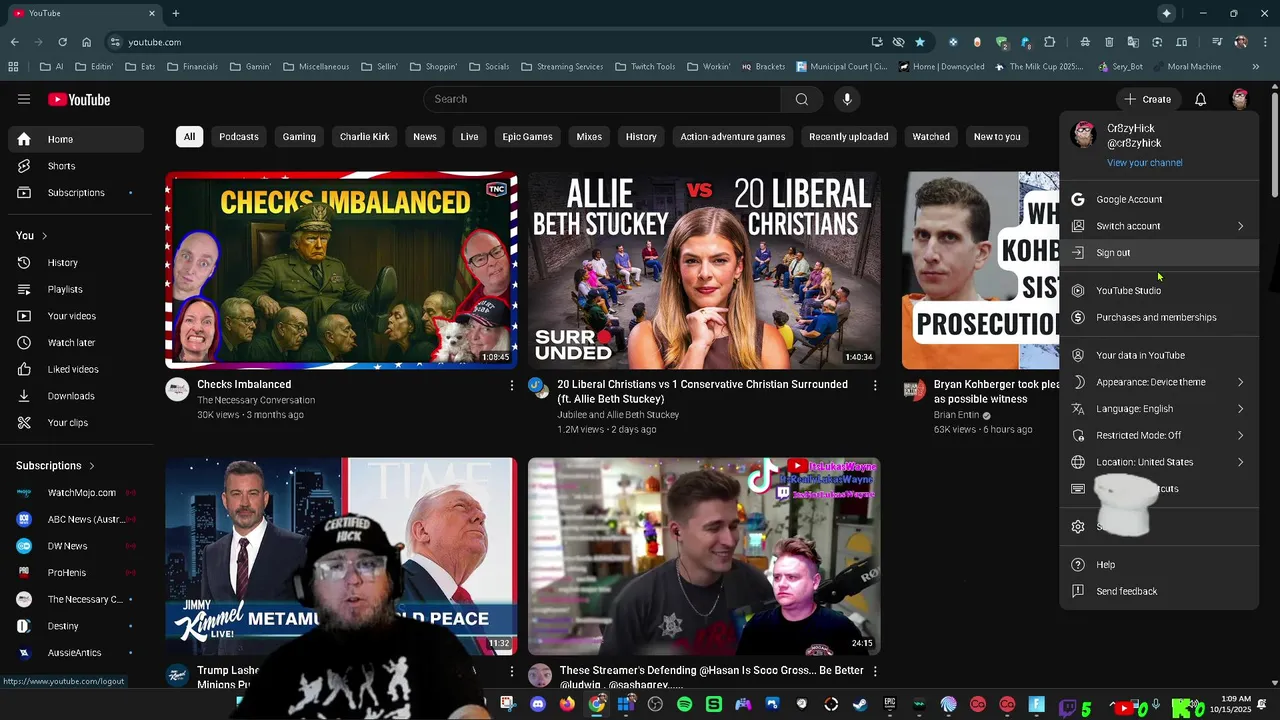Select the Epic Games category chip
1280x720 pixels.
click(527, 137)
